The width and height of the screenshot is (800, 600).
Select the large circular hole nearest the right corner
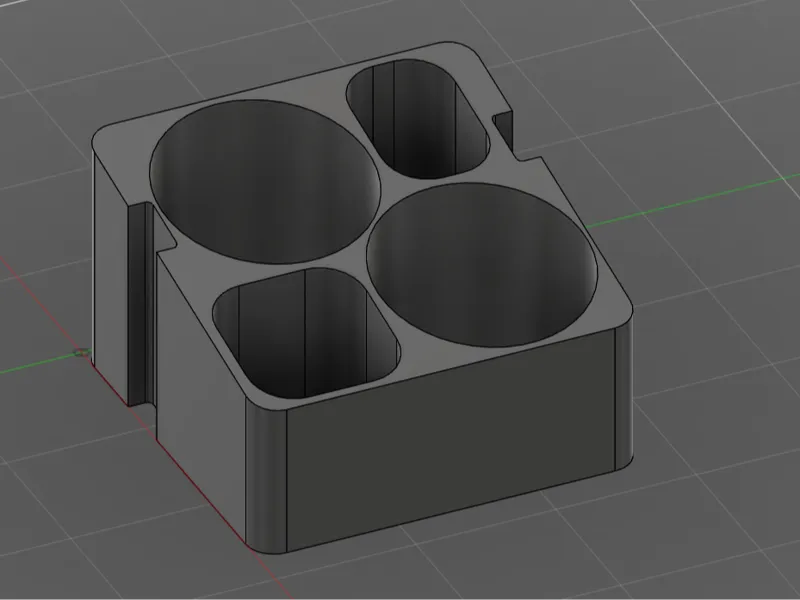click(482, 265)
